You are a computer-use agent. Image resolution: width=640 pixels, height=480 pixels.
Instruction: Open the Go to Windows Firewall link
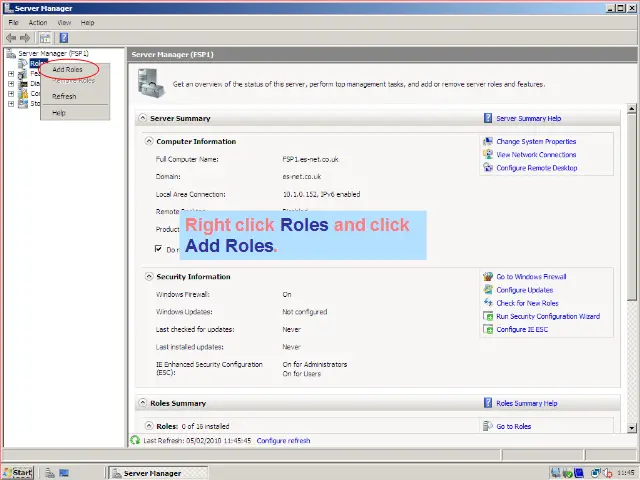(x=531, y=277)
